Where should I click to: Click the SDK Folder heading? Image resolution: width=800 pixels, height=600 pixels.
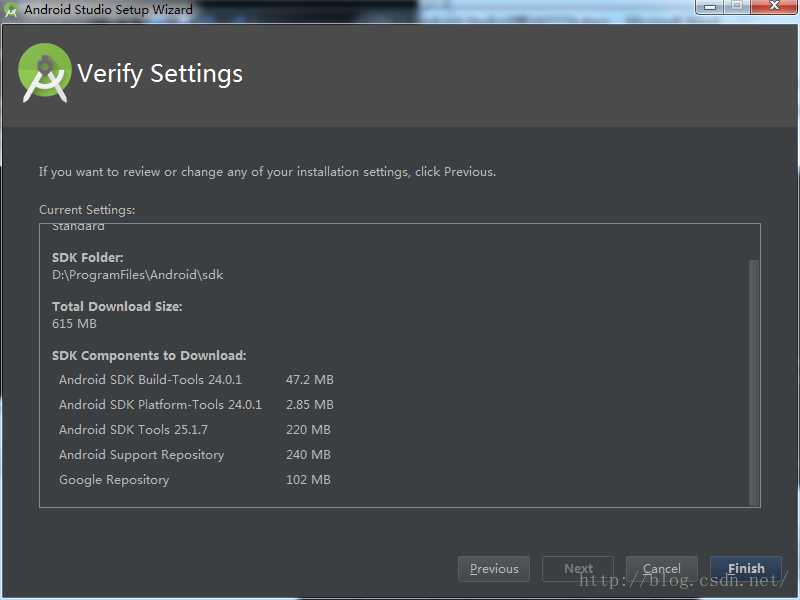tap(88, 258)
